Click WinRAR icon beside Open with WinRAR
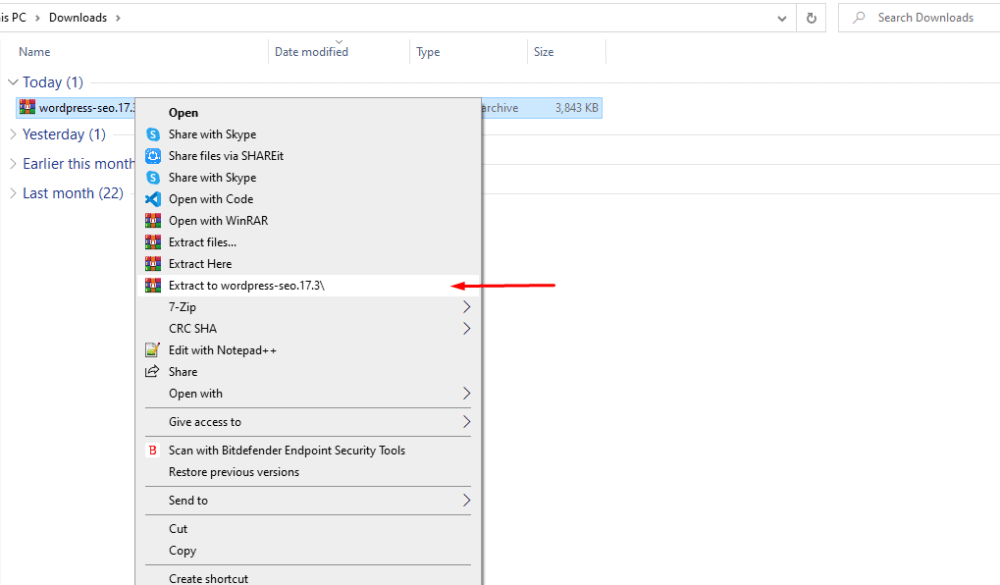 coord(153,221)
